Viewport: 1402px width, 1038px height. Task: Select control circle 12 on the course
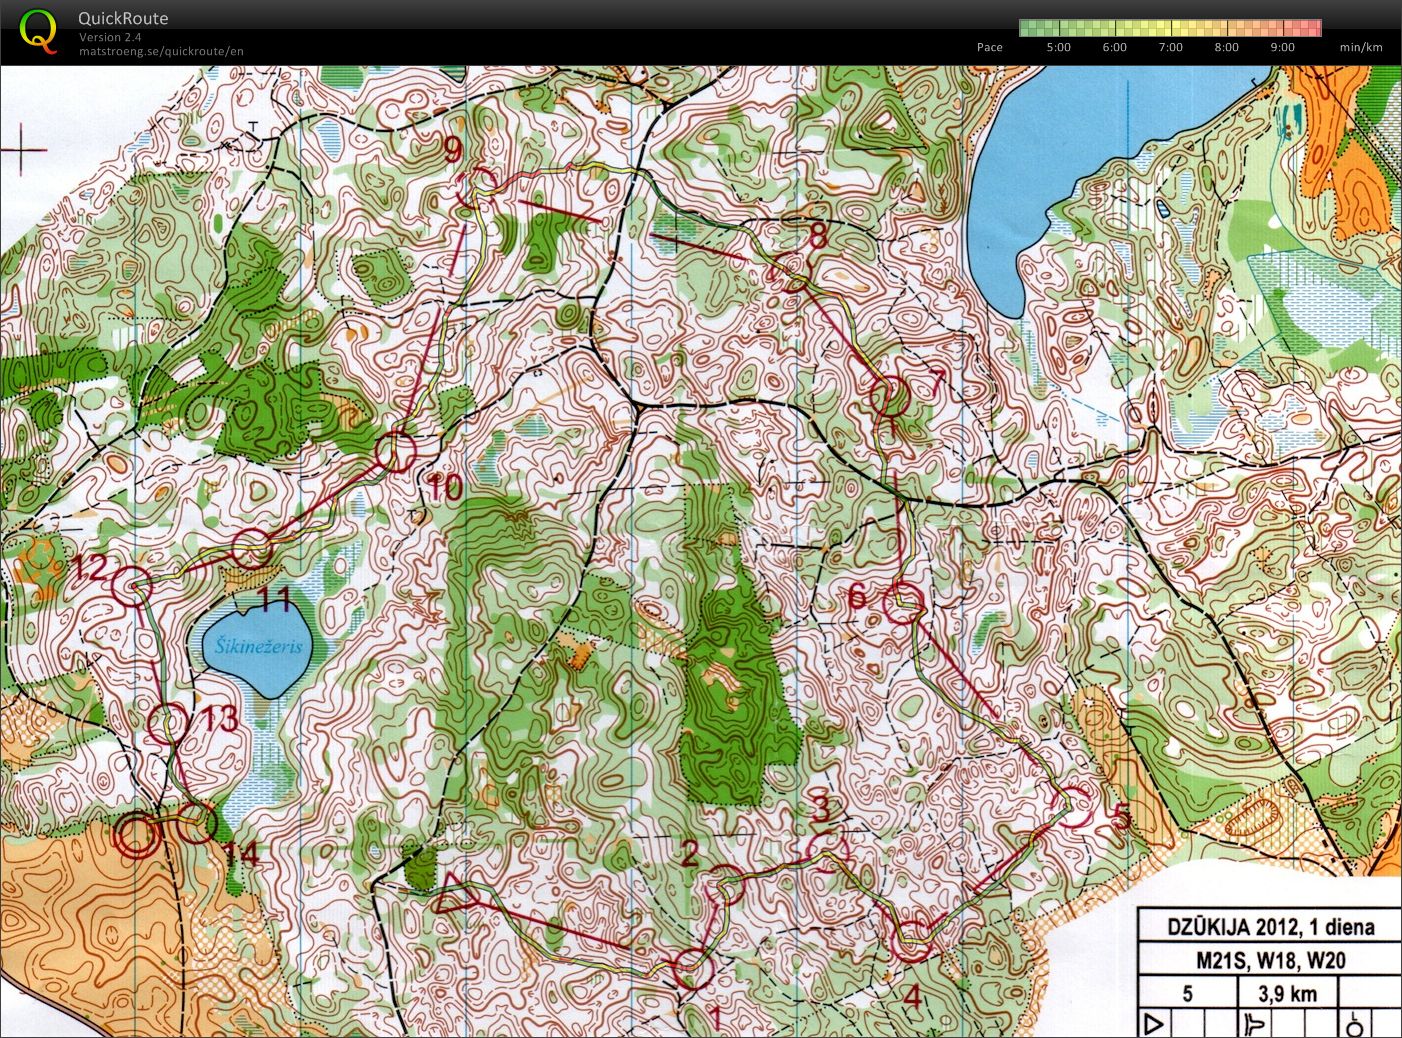click(131, 587)
